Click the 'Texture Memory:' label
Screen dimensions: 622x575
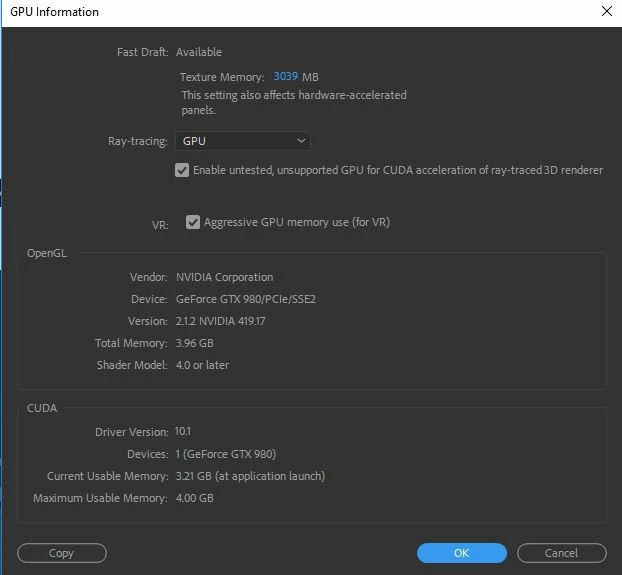(x=222, y=77)
